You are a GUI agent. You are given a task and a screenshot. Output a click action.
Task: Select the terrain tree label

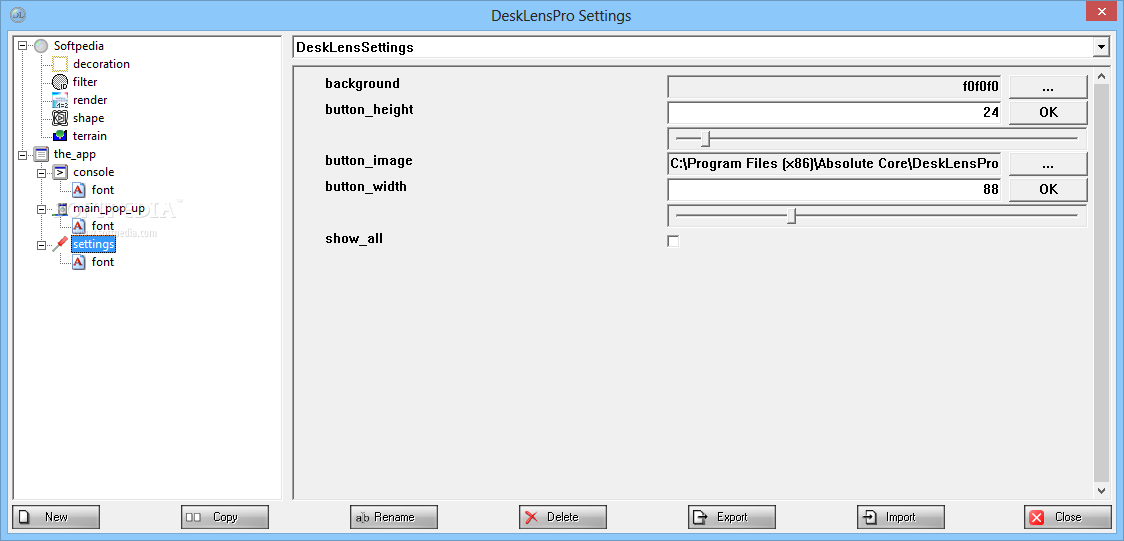coord(90,135)
